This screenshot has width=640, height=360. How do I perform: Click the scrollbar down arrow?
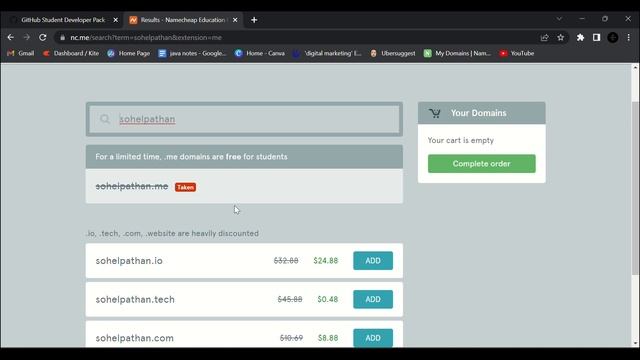click(635, 344)
